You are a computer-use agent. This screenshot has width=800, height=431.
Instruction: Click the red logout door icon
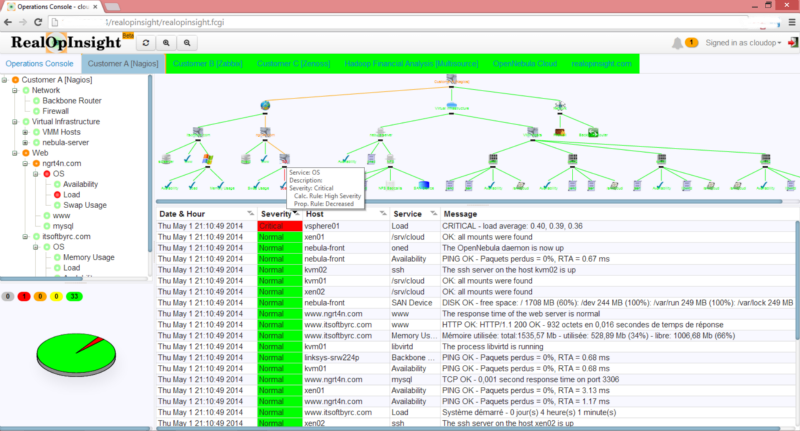(x=793, y=42)
